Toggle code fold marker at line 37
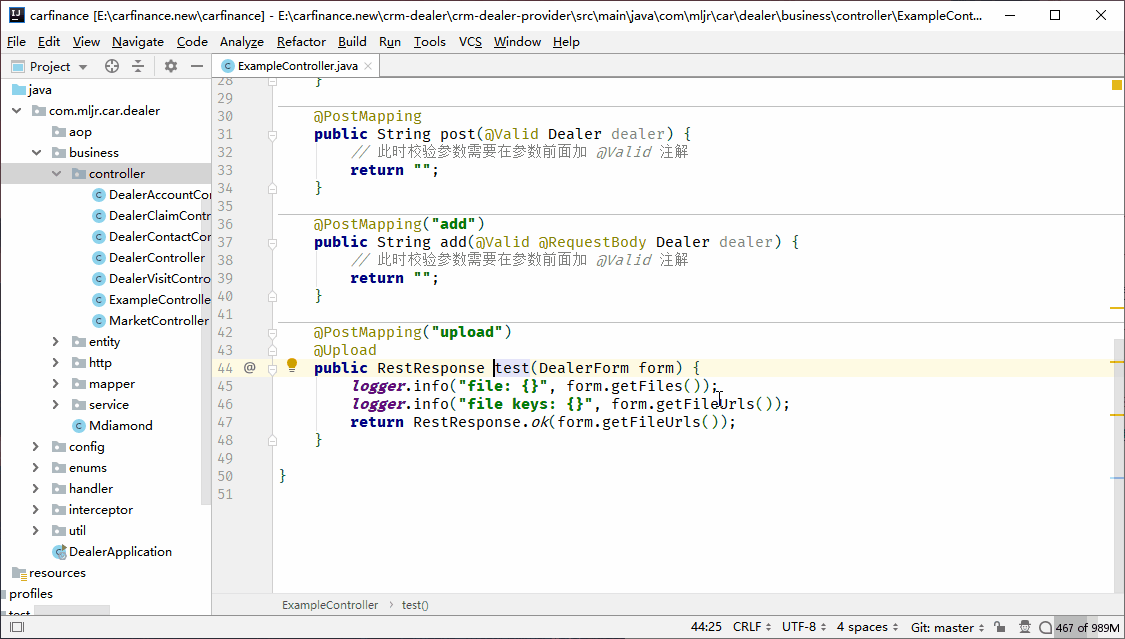1125x639 pixels. (x=272, y=242)
